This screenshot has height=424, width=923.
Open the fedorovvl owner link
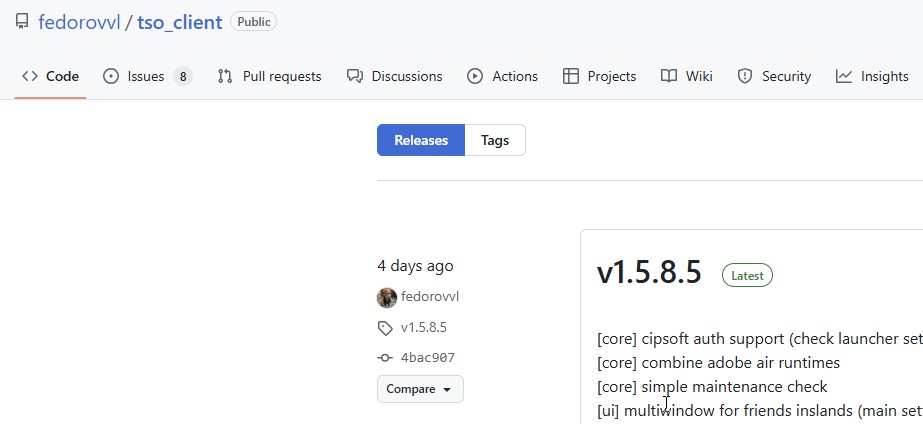pos(79,22)
